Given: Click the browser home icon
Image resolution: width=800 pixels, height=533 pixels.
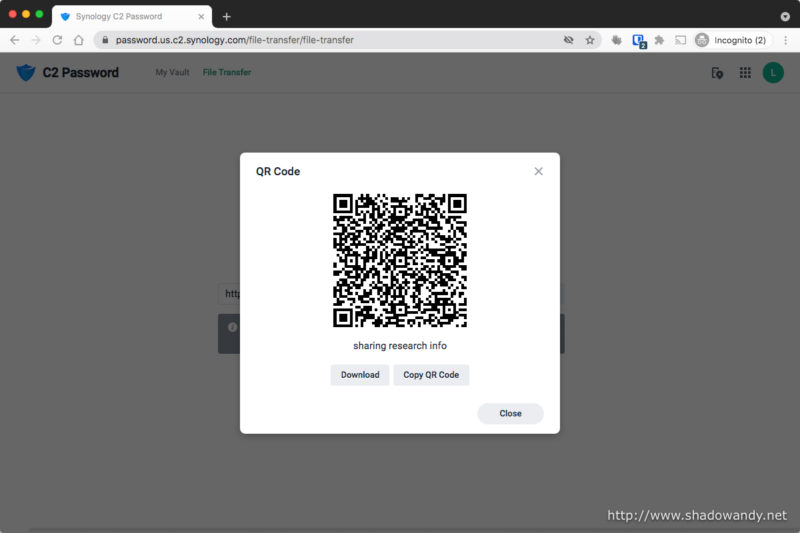Looking at the screenshot, I should point(79,40).
